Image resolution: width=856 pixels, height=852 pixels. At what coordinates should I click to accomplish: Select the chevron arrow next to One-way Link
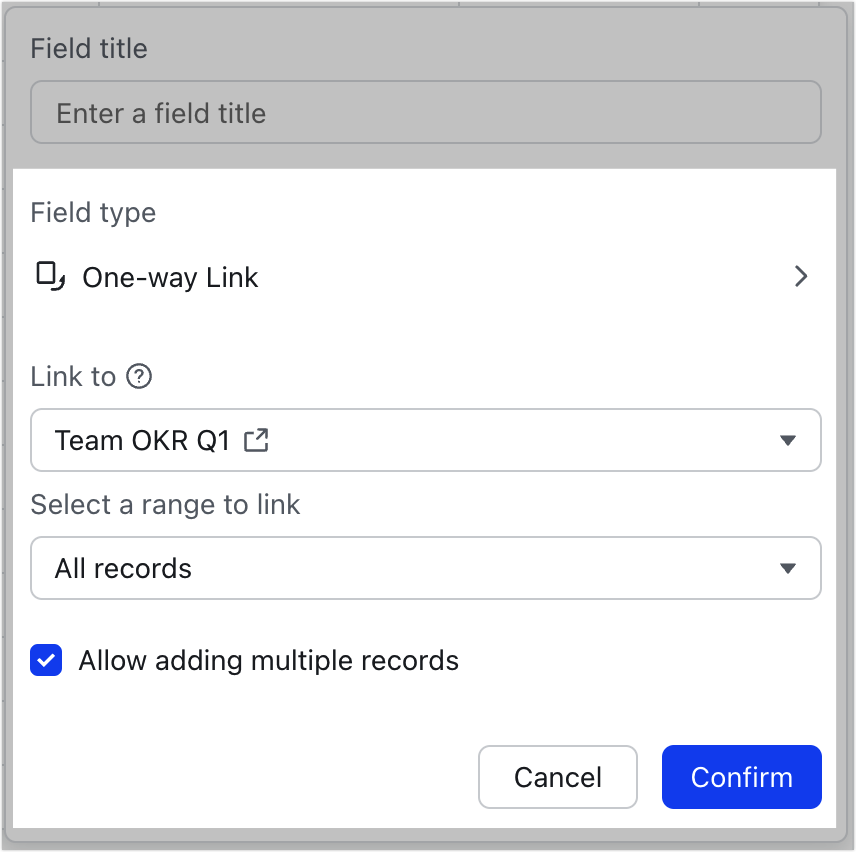(801, 277)
